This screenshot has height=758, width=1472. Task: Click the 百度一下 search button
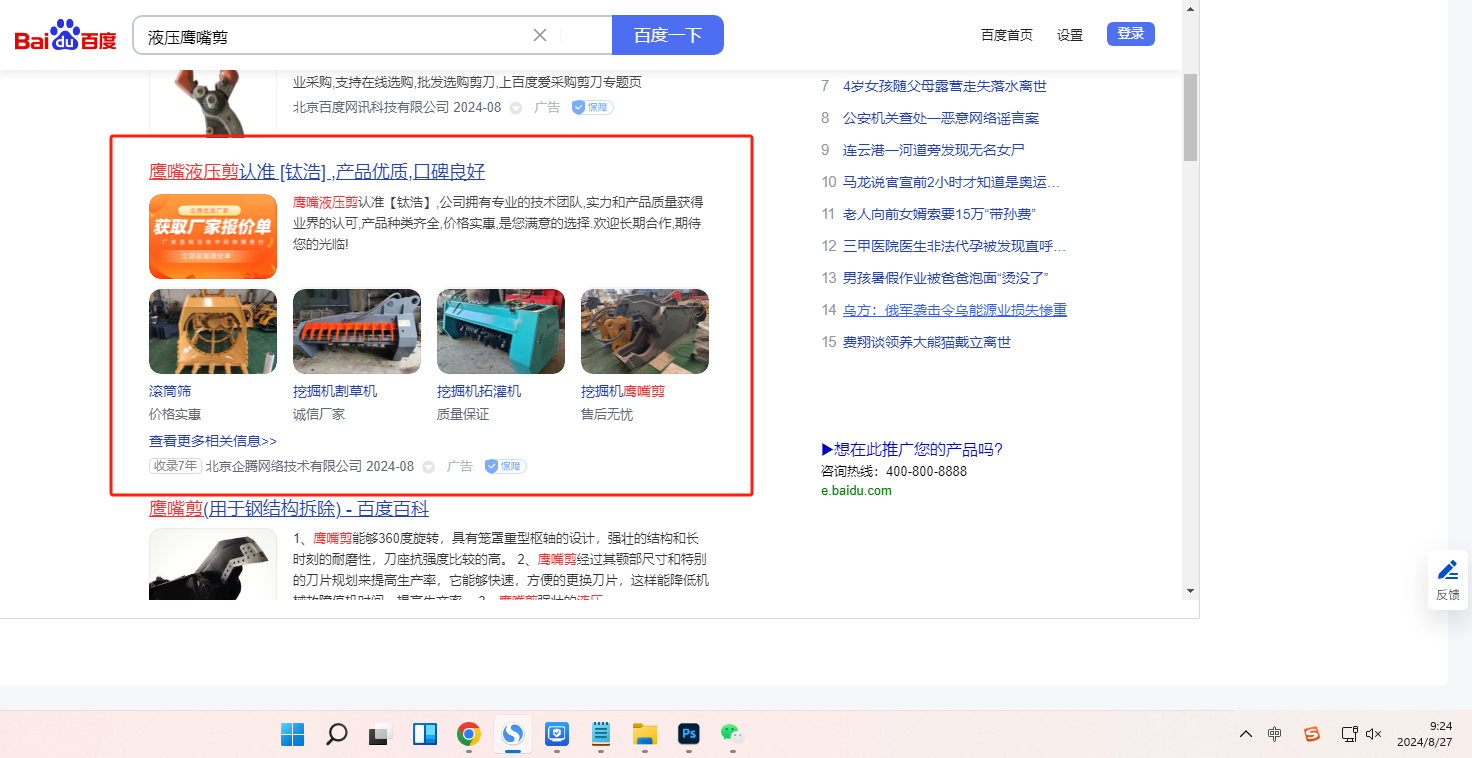[x=667, y=35]
